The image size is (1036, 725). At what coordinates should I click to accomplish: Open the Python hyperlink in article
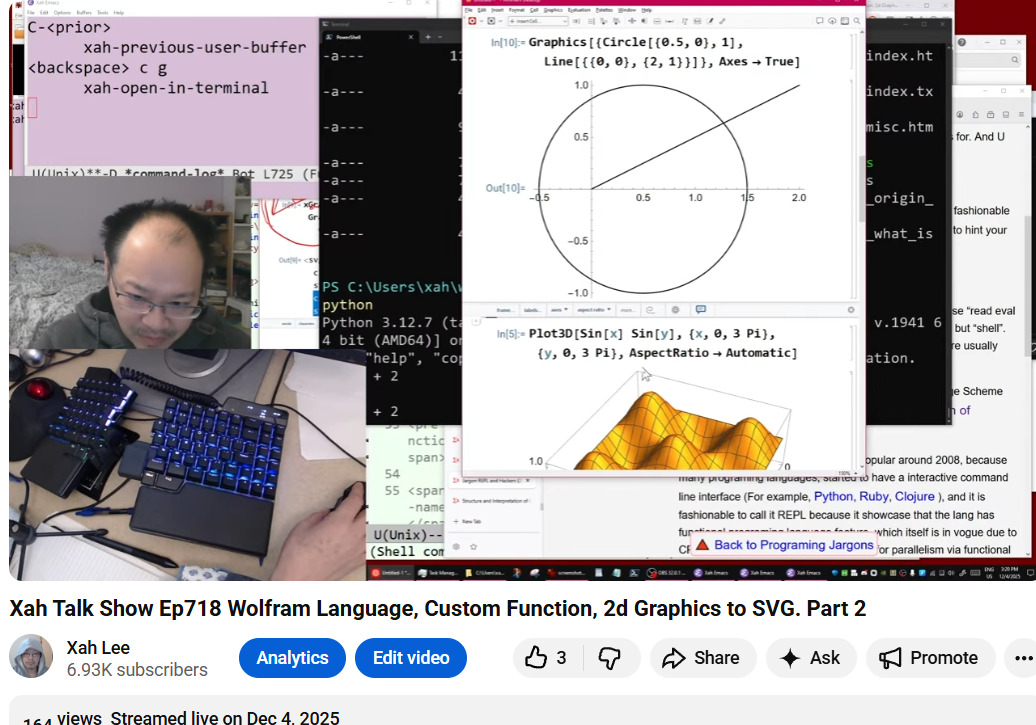(x=833, y=496)
